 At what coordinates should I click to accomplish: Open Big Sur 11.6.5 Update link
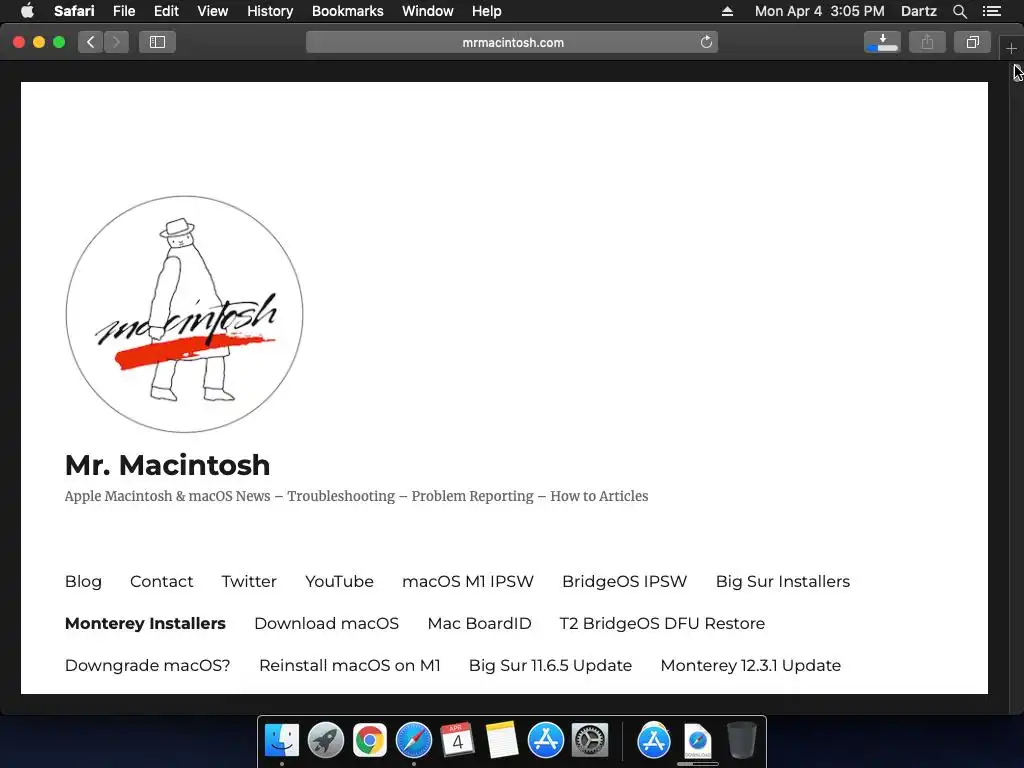[550, 665]
